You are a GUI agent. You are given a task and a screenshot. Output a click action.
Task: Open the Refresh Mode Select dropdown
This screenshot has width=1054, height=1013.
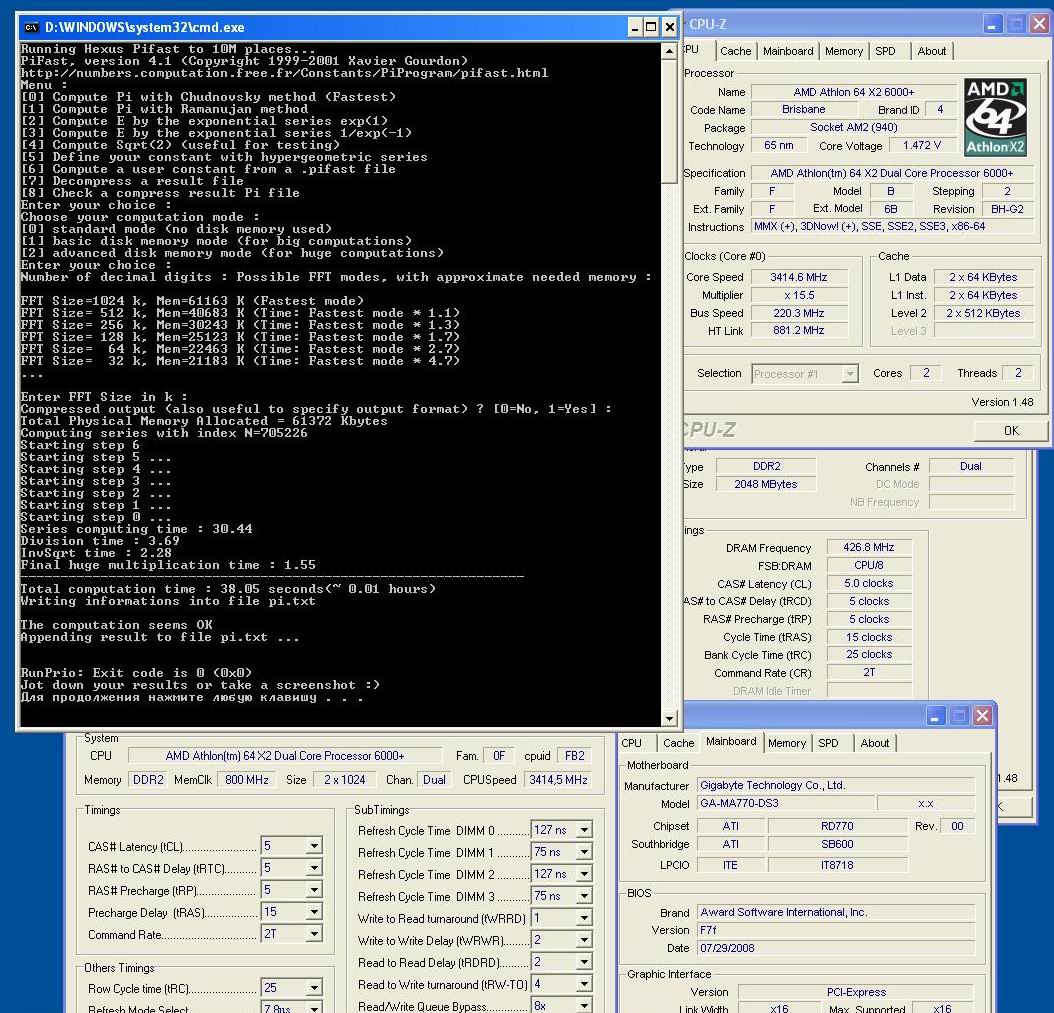click(314, 1008)
